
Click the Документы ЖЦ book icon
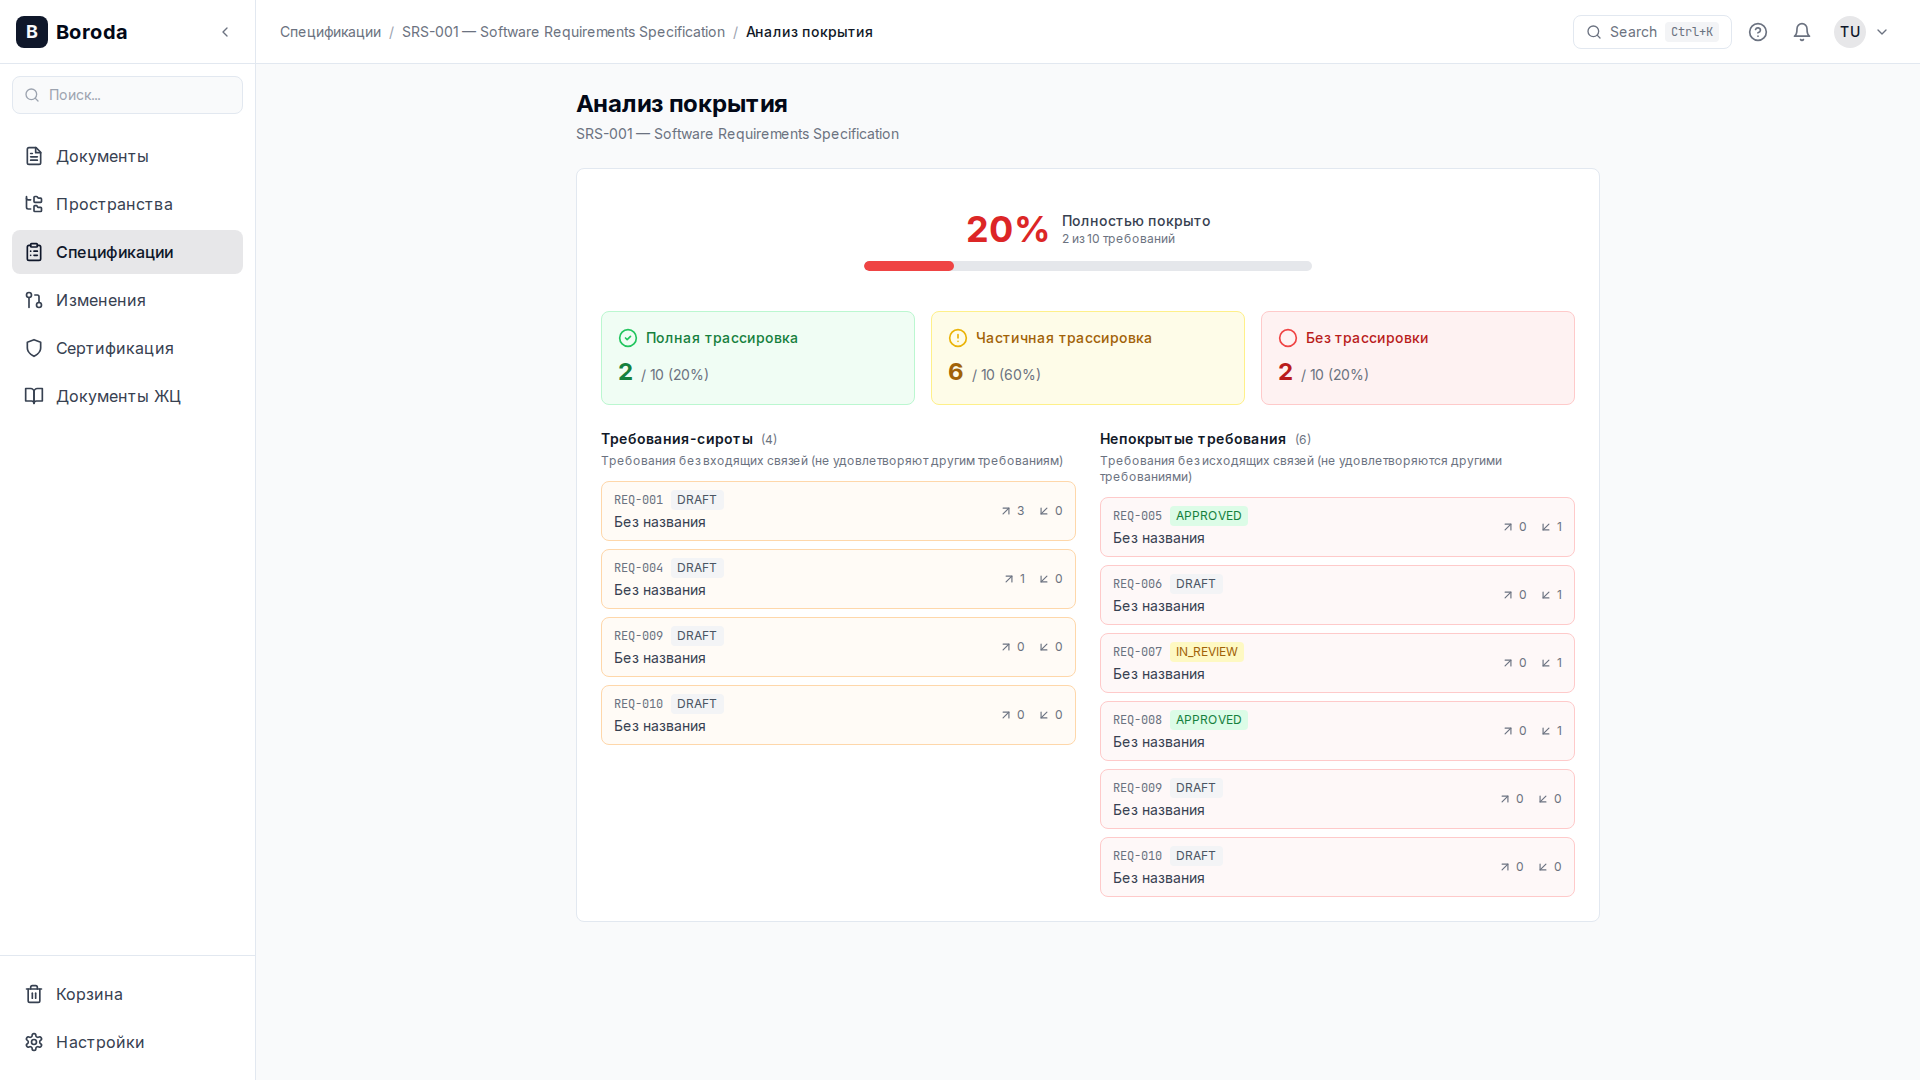point(34,396)
